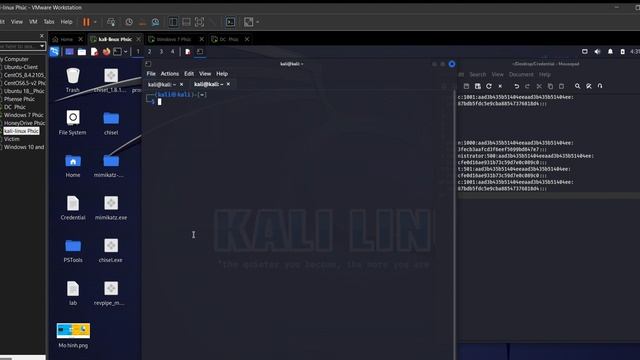Open the terminal Edit menu

point(189,74)
